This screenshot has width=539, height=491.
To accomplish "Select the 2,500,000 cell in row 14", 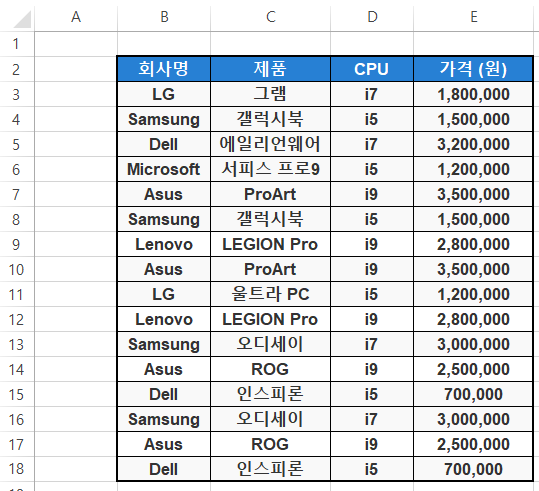I will point(473,369).
